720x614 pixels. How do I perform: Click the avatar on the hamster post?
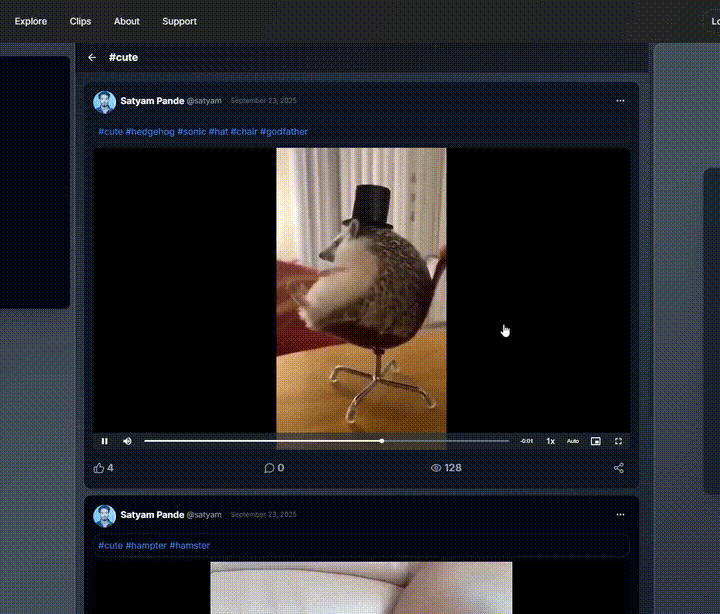coord(104,514)
